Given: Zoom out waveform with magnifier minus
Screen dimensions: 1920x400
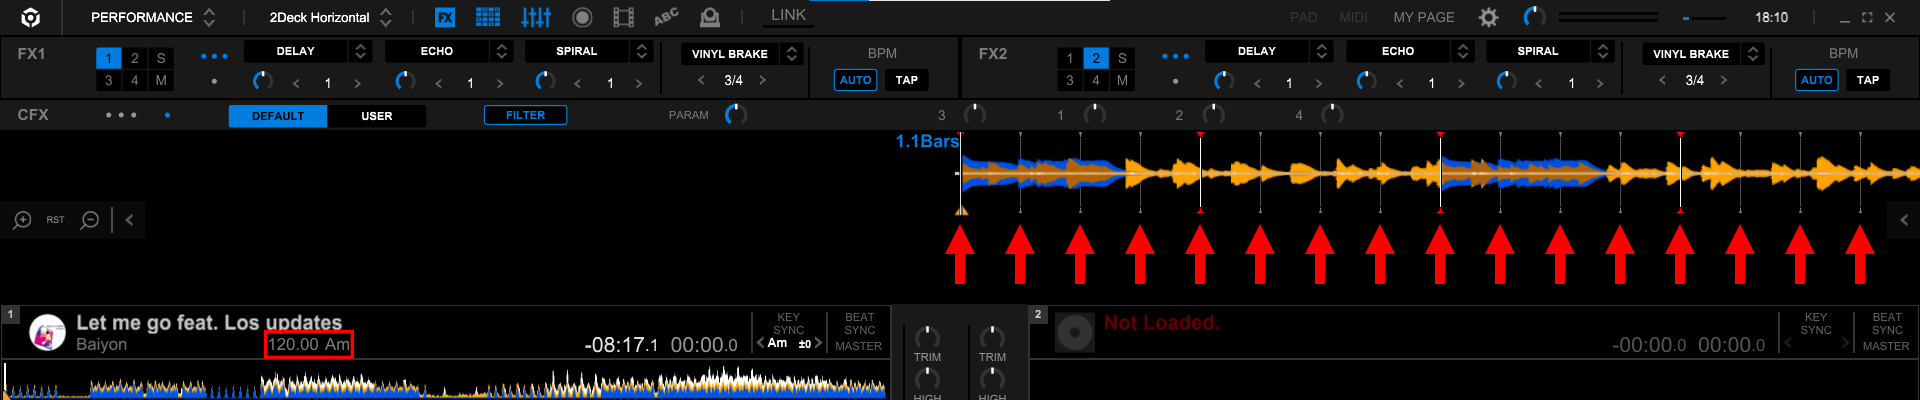Looking at the screenshot, I should click(90, 220).
